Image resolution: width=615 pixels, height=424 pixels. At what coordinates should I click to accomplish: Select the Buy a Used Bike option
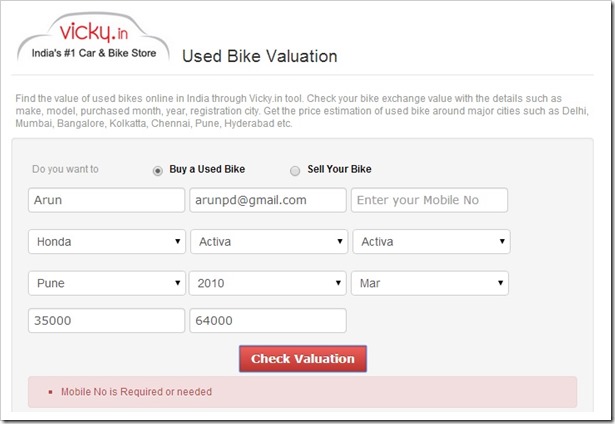157,170
